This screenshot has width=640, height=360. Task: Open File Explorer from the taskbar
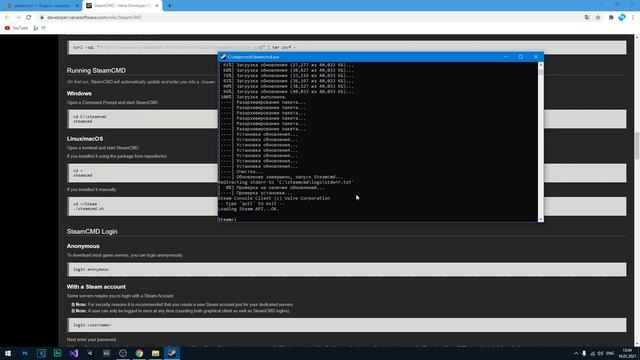tap(156, 353)
